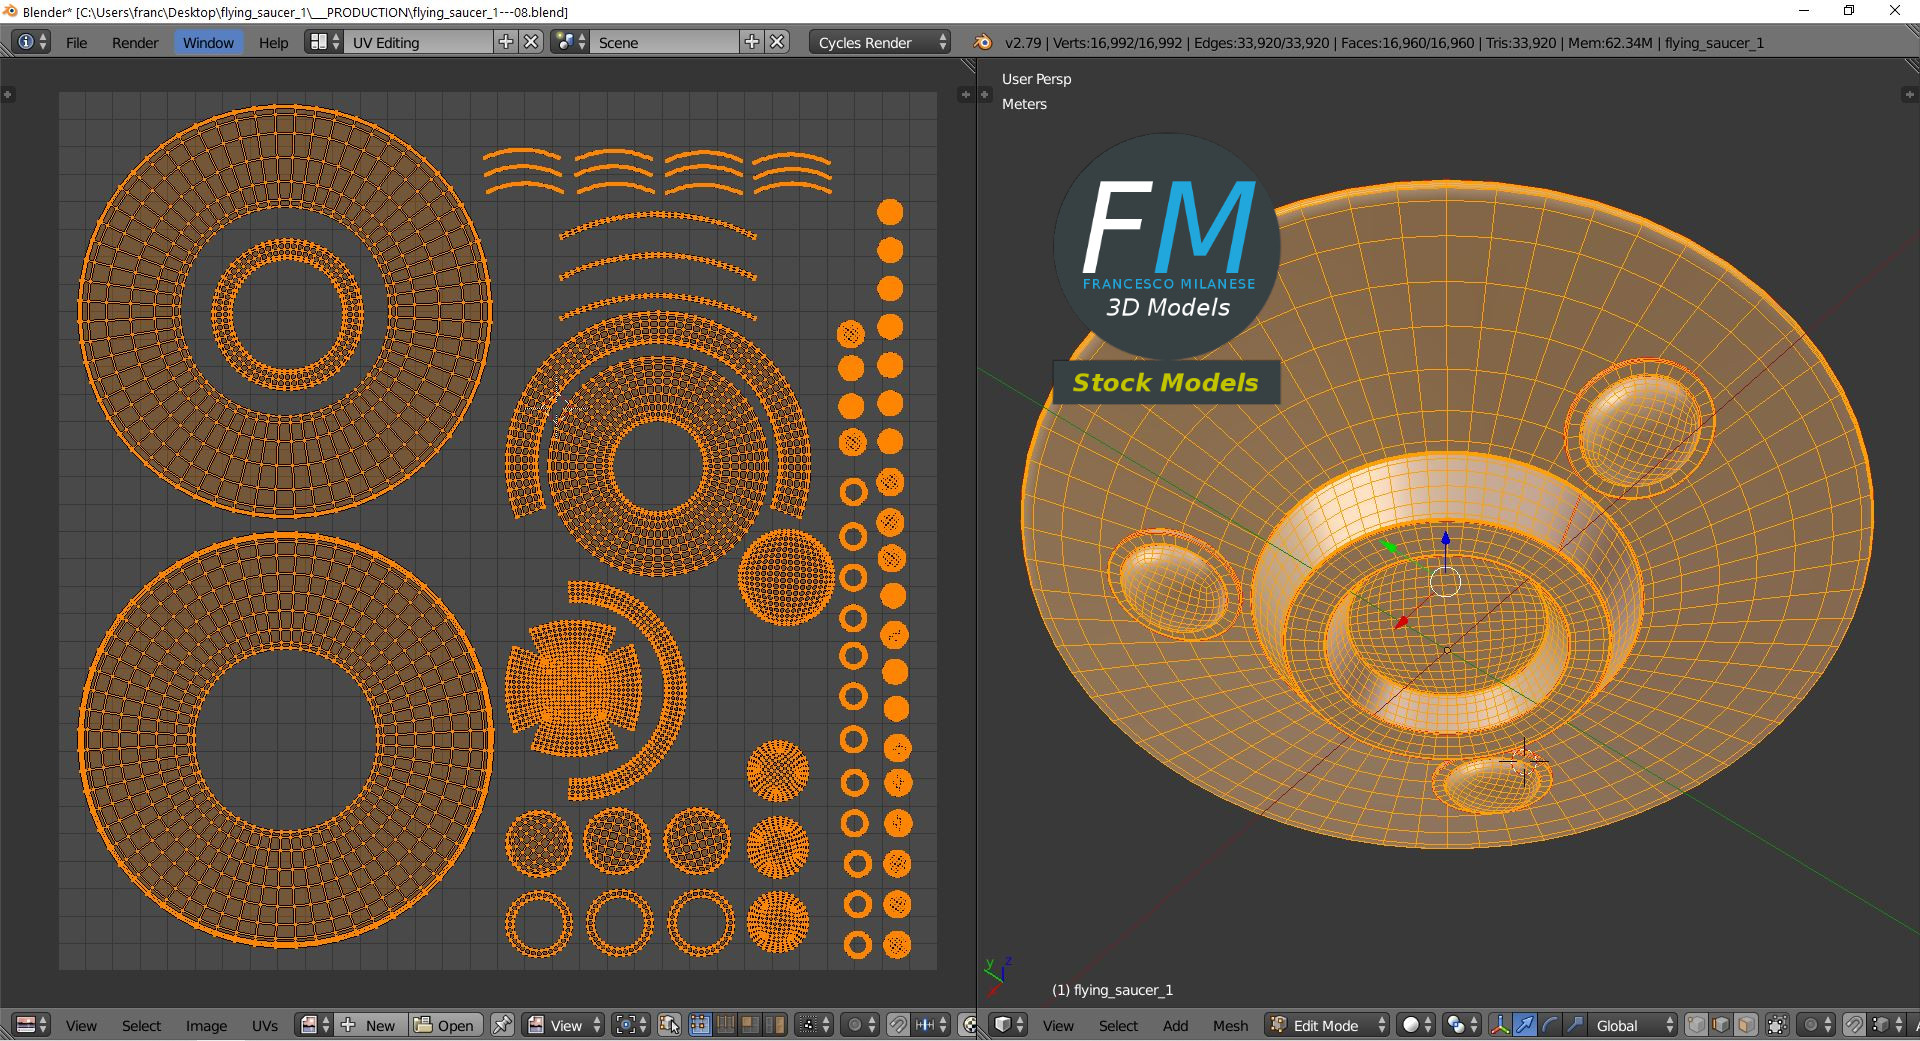The image size is (1920, 1041).
Task: Enable the rotate manipulator
Action: (x=1550, y=1025)
